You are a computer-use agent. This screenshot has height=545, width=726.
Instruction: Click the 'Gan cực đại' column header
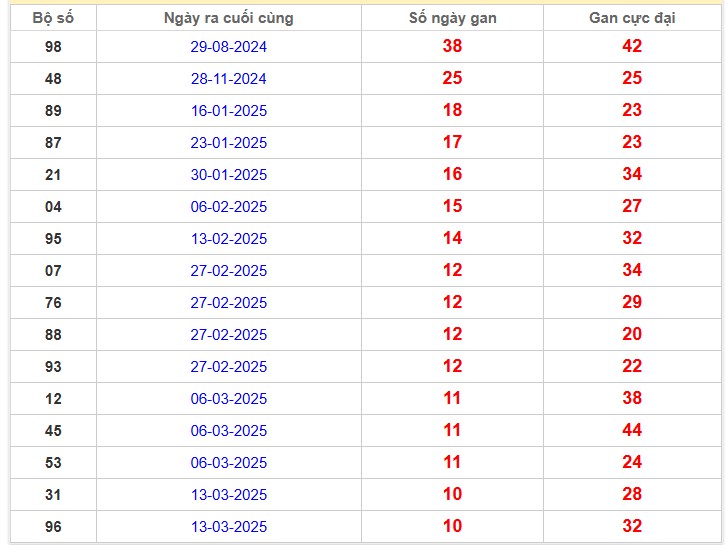pyautogui.click(x=632, y=18)
